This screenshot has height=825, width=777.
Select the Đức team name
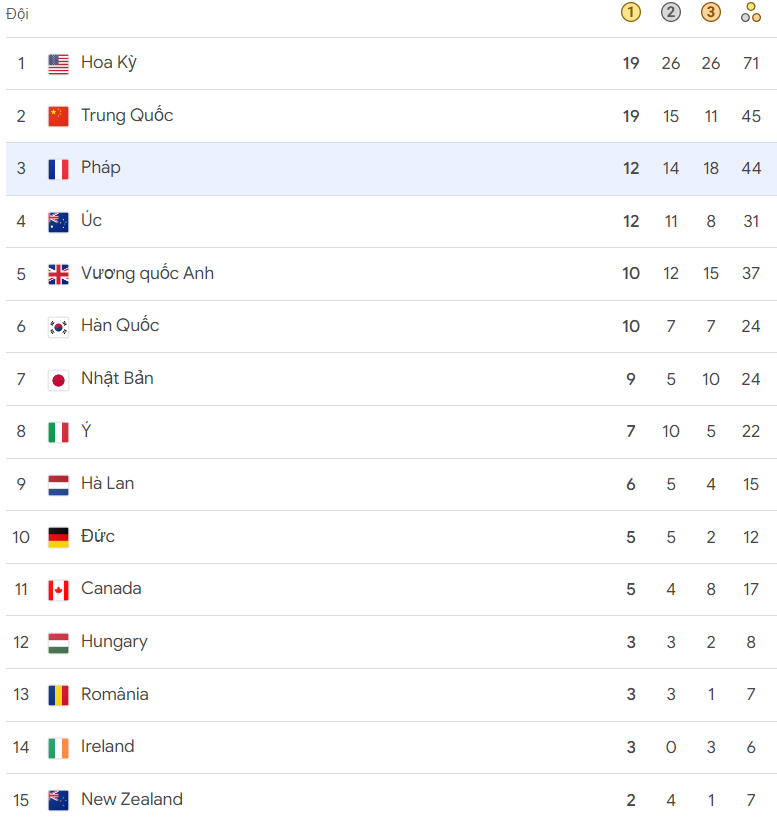click(97, 536)
